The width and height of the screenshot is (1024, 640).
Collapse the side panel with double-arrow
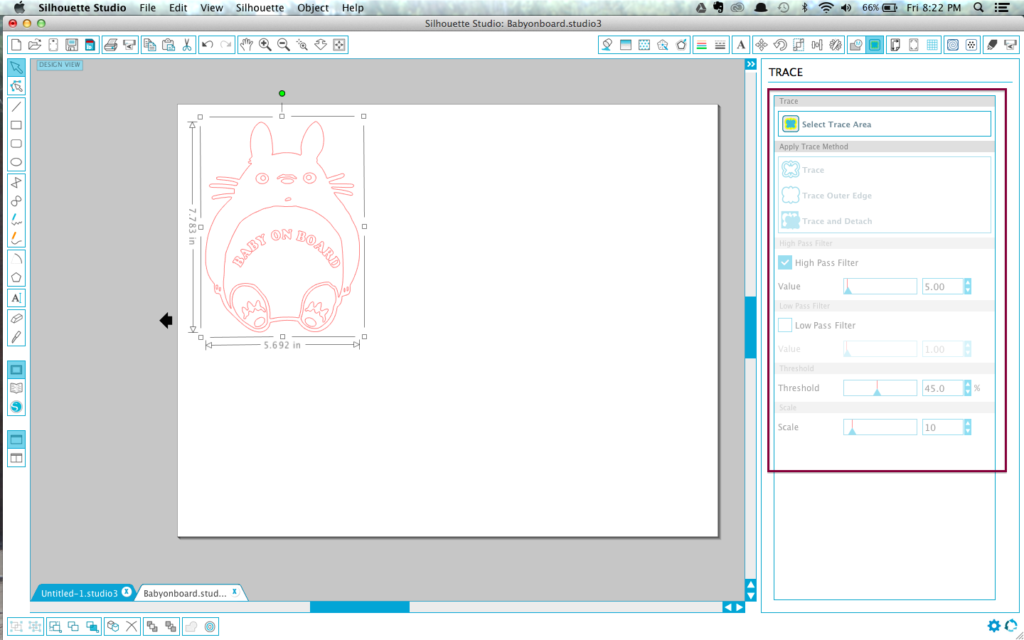(x=751, y=64)
